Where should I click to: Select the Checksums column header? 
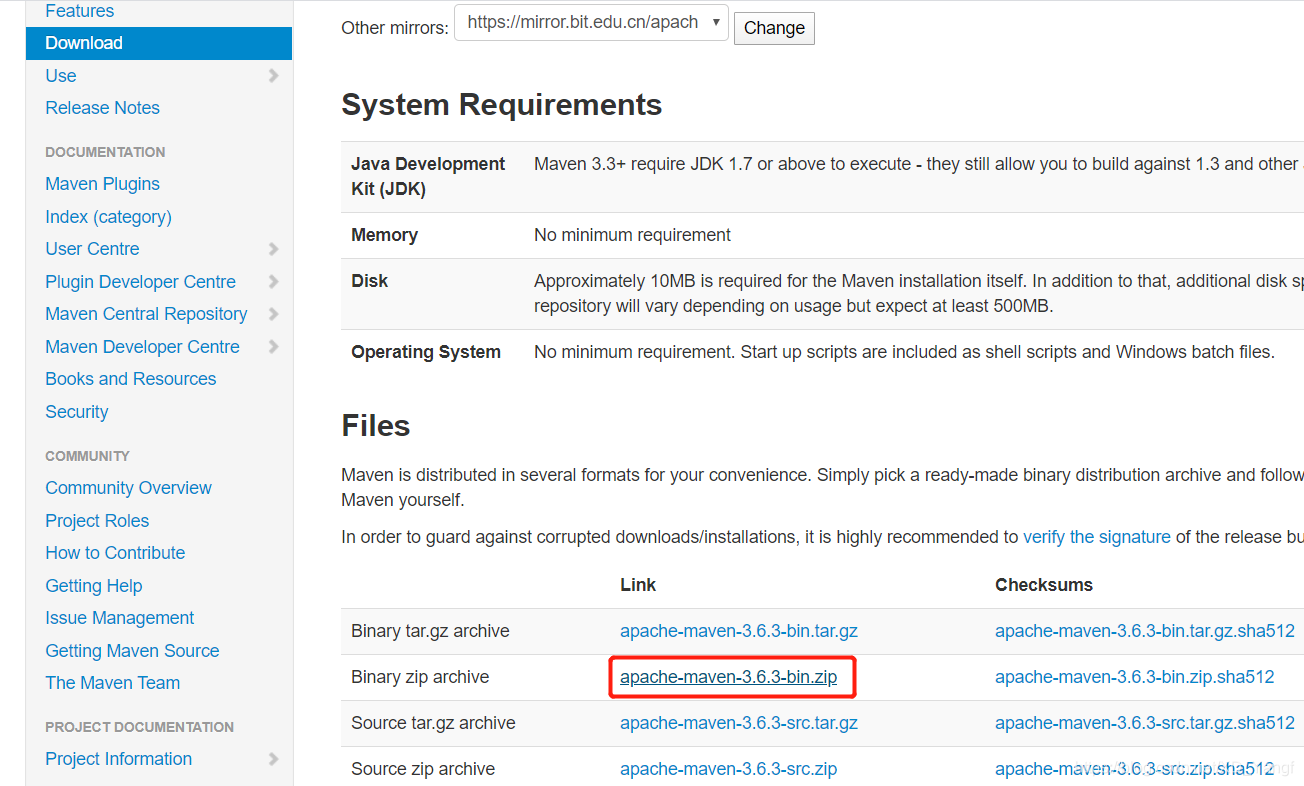(1044, 585)
